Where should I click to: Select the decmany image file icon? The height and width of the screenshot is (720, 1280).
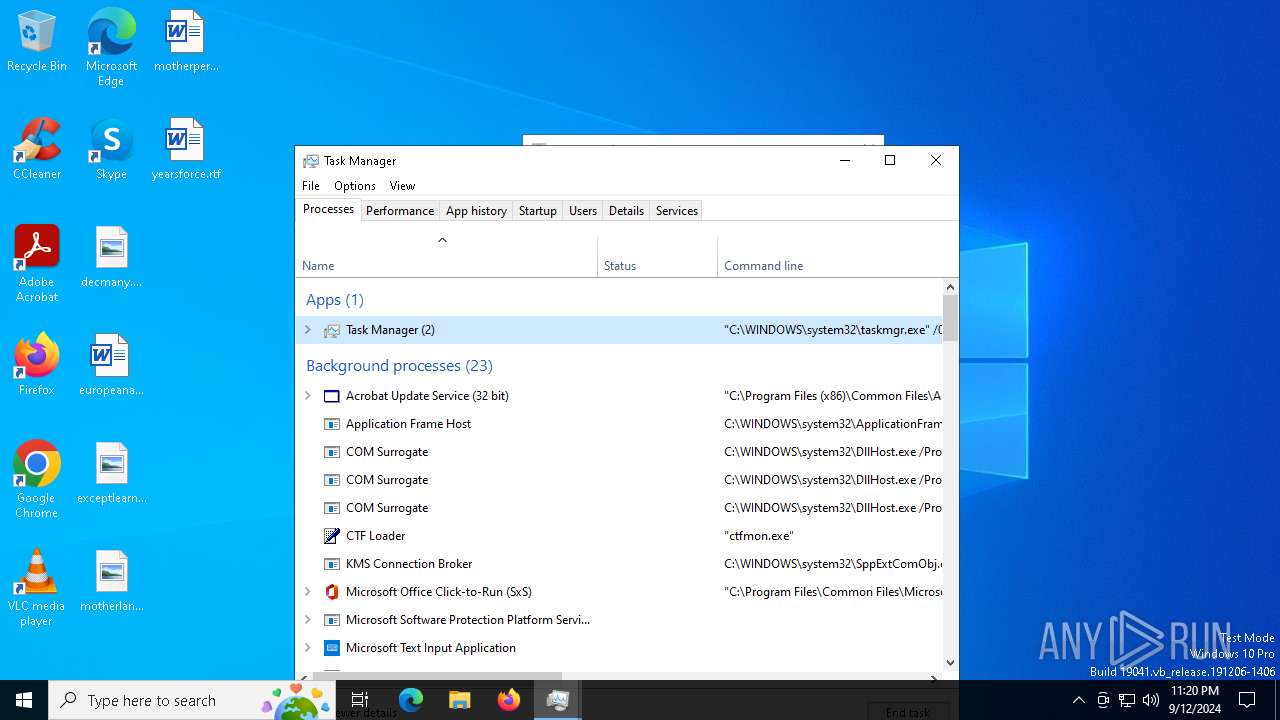click(111, 257)
